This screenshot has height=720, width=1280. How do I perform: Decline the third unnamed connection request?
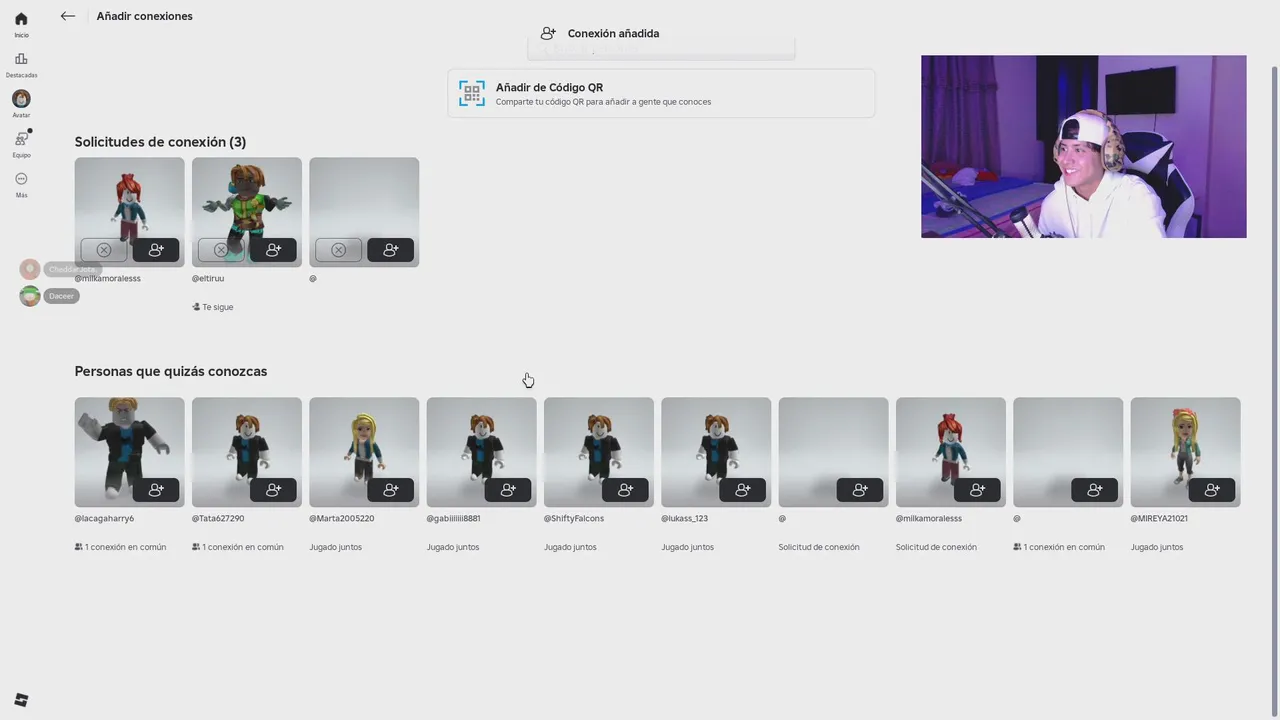[338, 250]
